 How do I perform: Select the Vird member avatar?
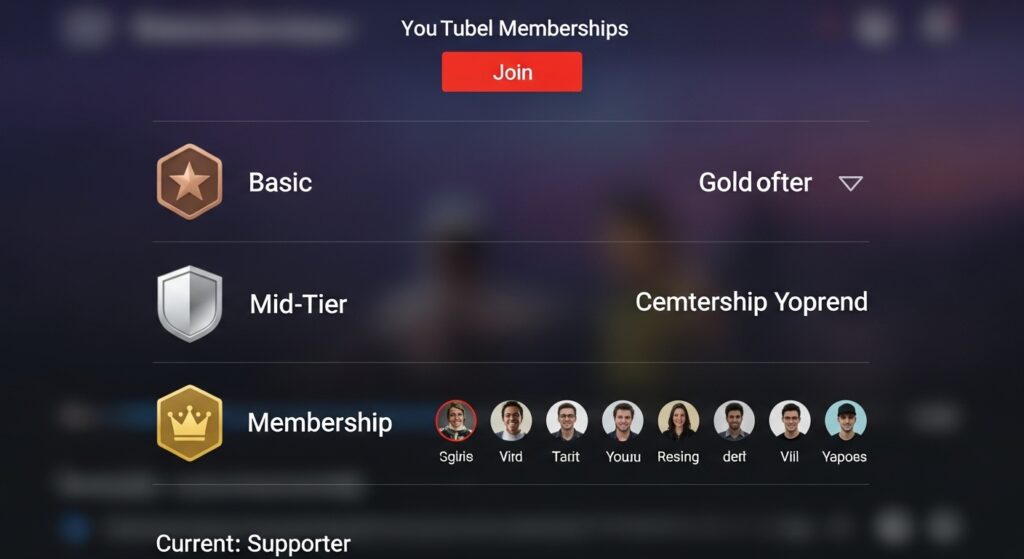pos(511,421)
